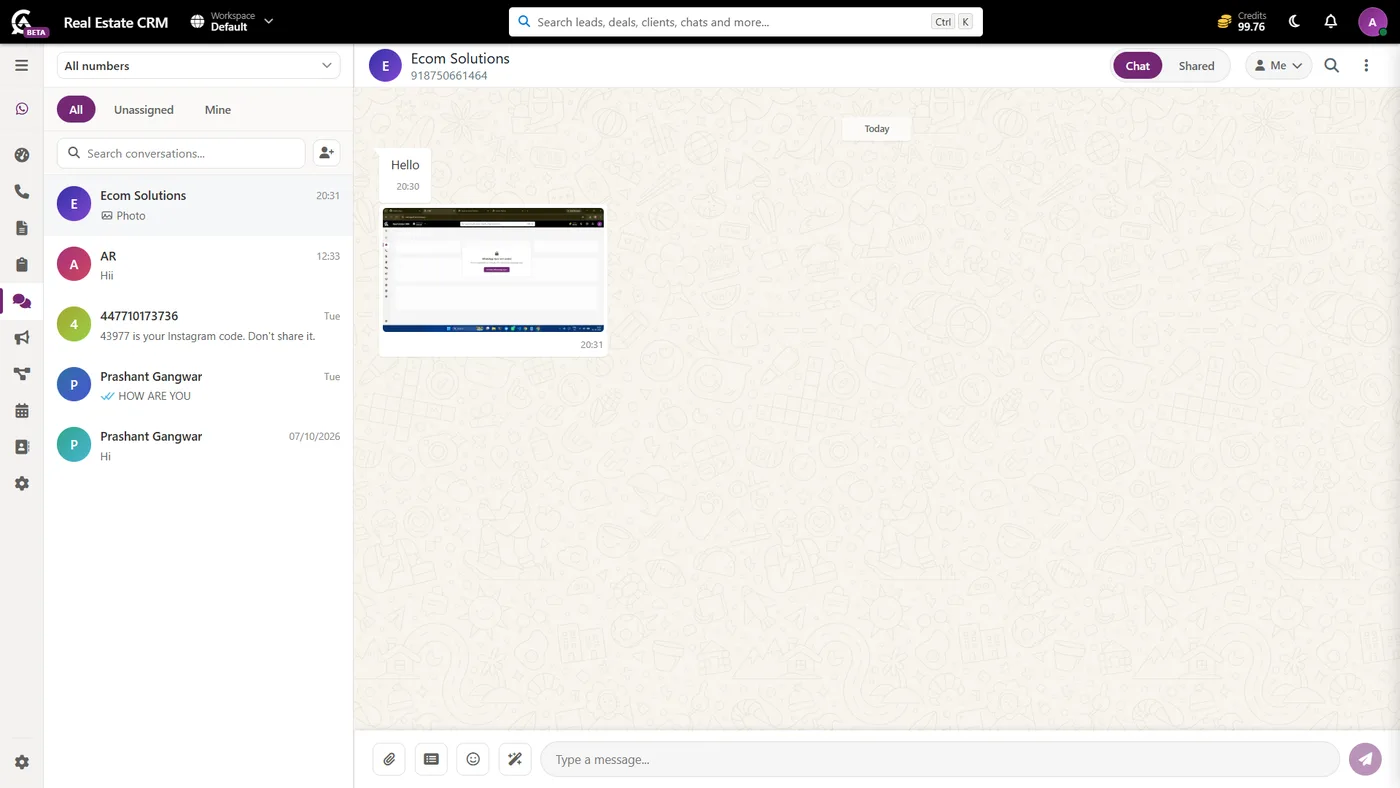Switch to the Shared view toggle
Screen dimensions: 1400x788
pos(1196,66)
